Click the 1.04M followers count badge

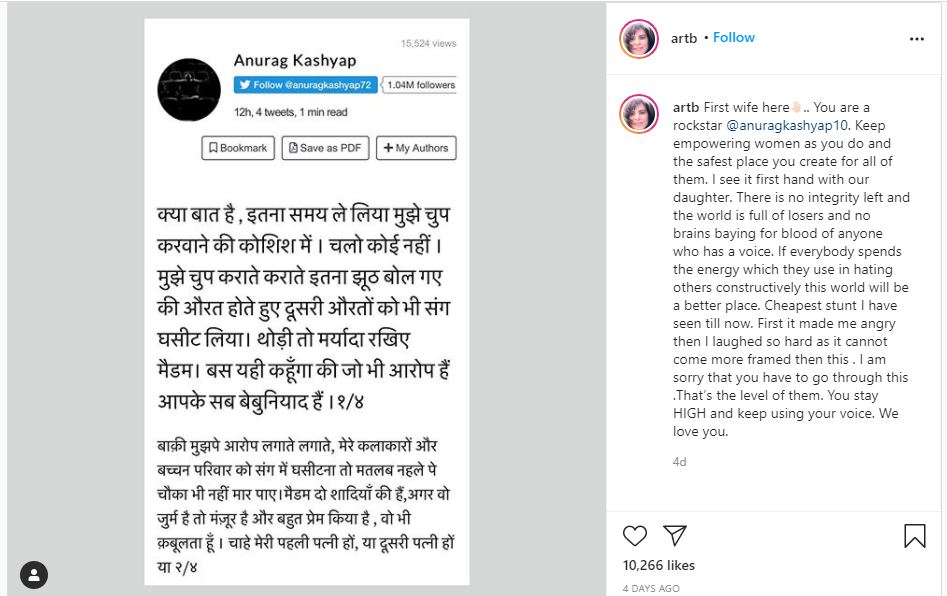click(419, 85)
